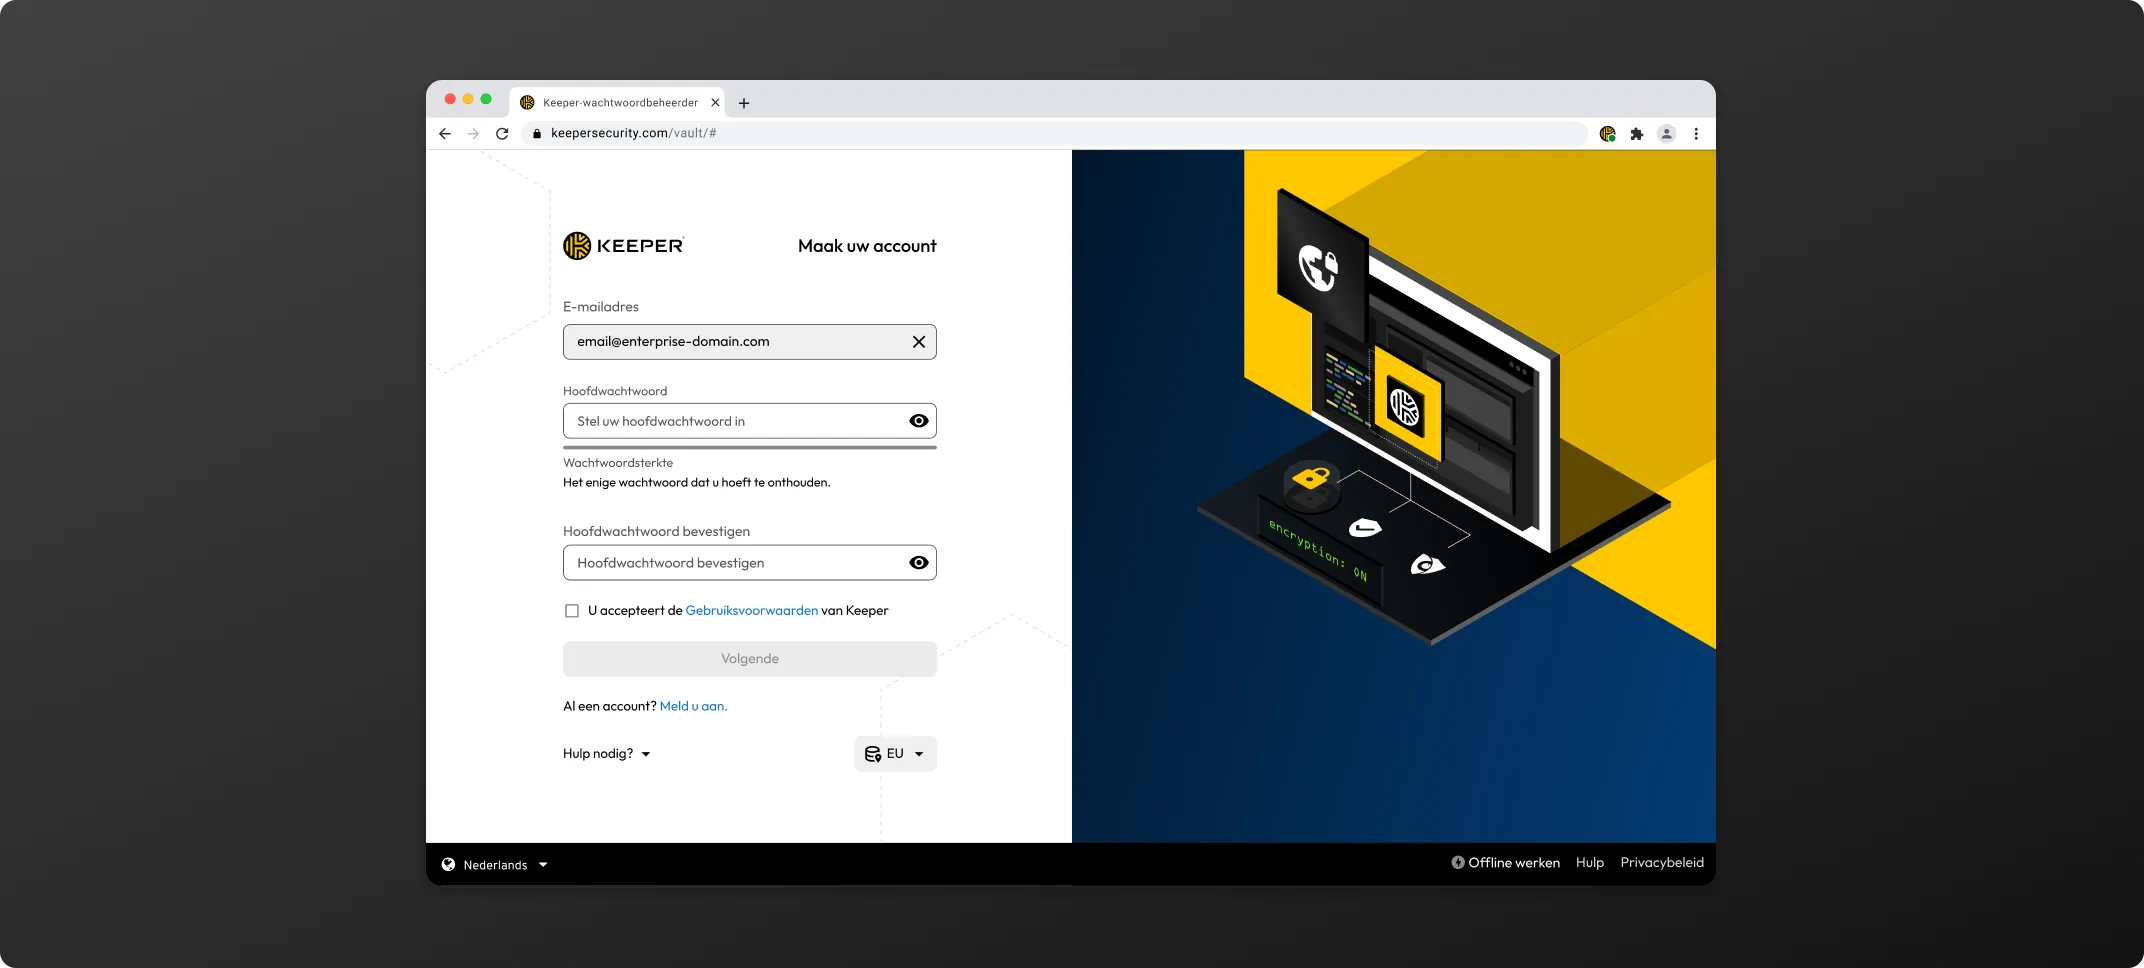This screenshot has height=968, width=2144.
Task: Open the Keeper extension icon in the toolbar
Action: point(1607,134)
